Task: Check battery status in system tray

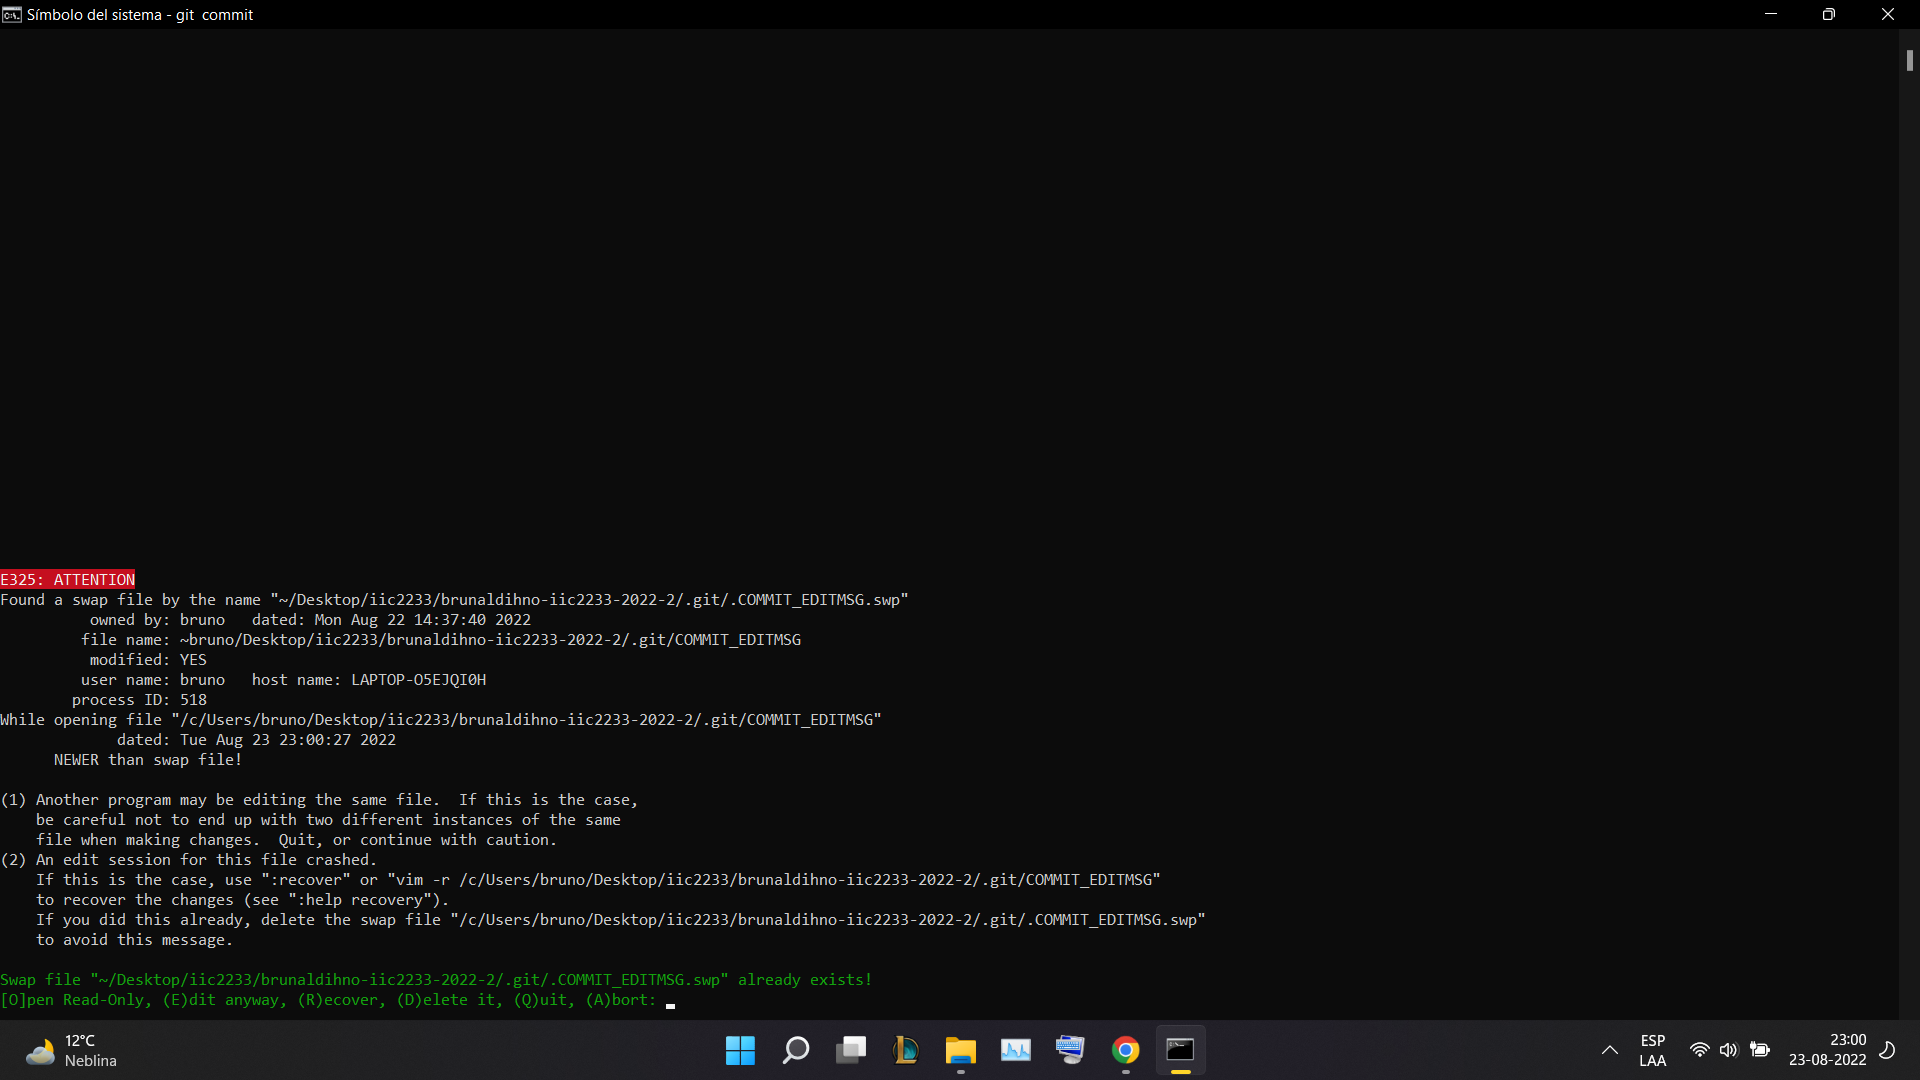Action: pos(1760,1050)
